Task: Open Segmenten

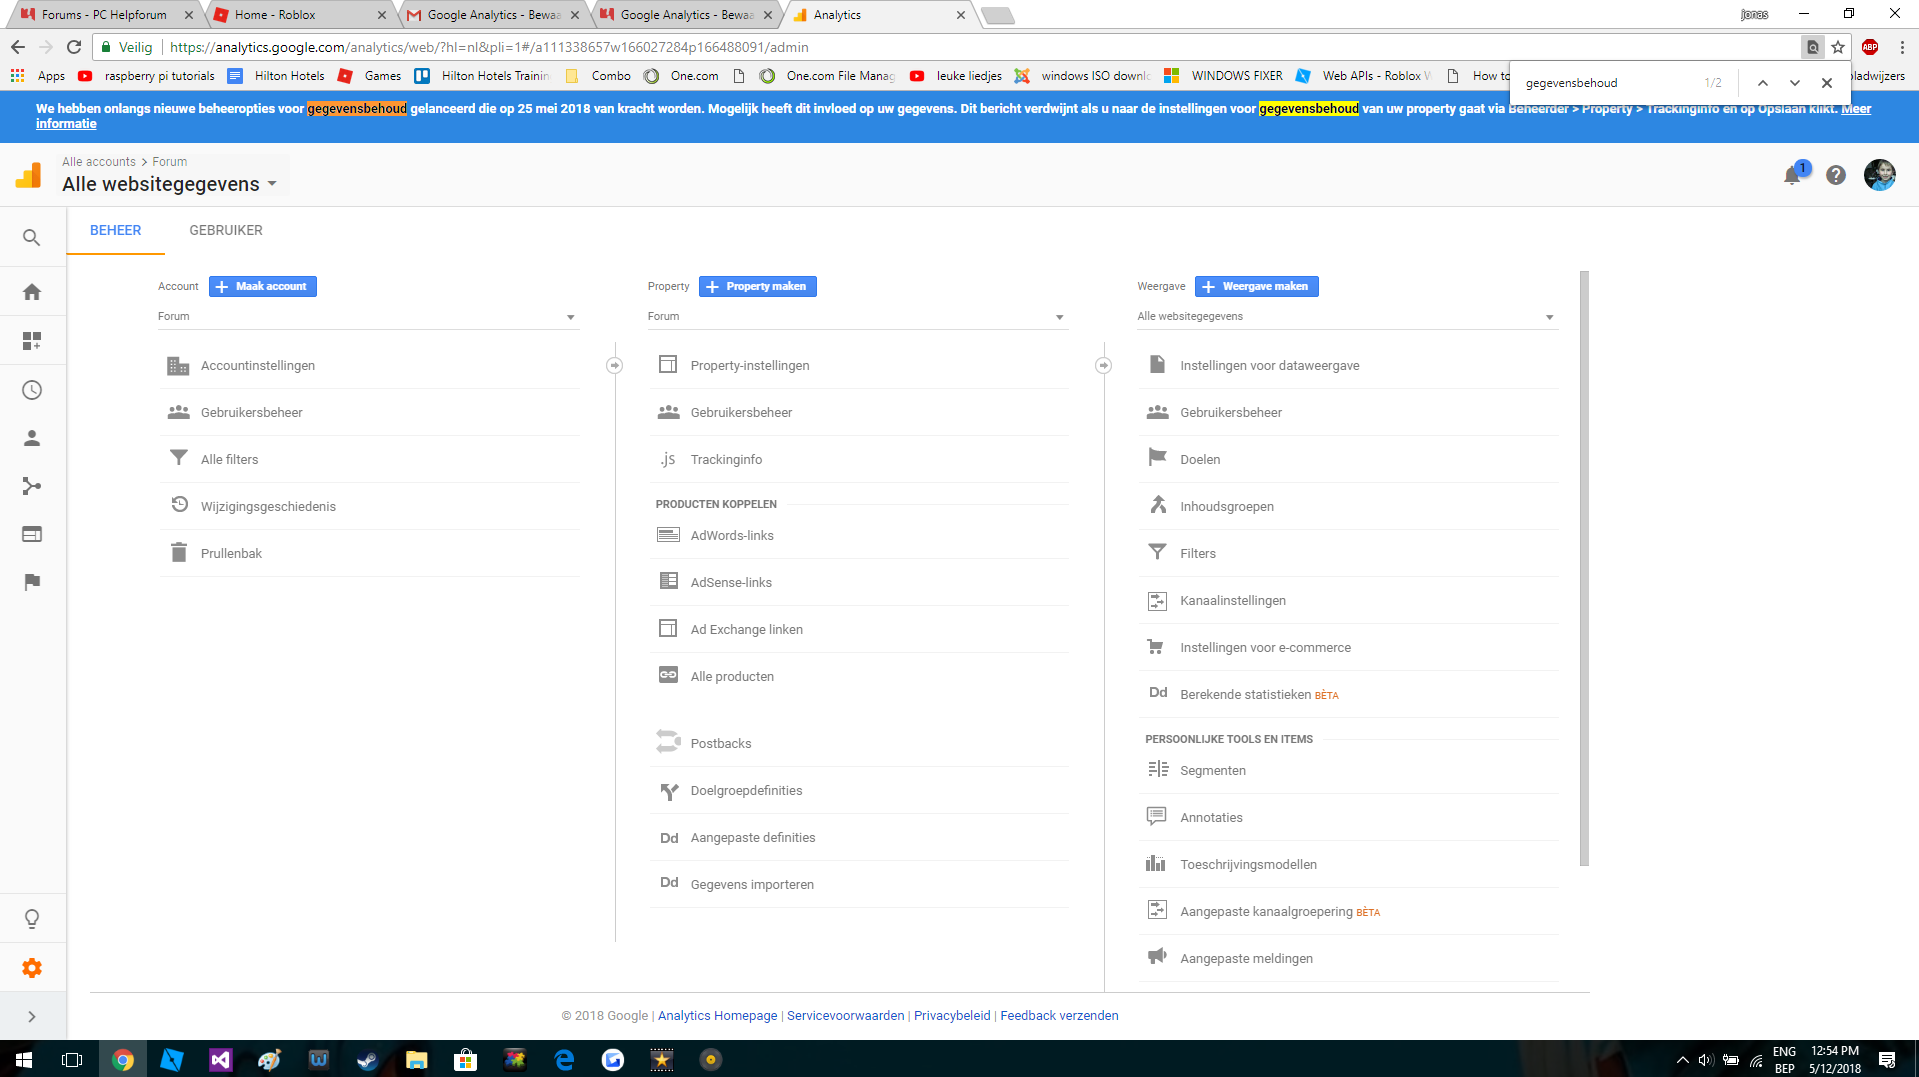Action: [x=1349, y=771]
